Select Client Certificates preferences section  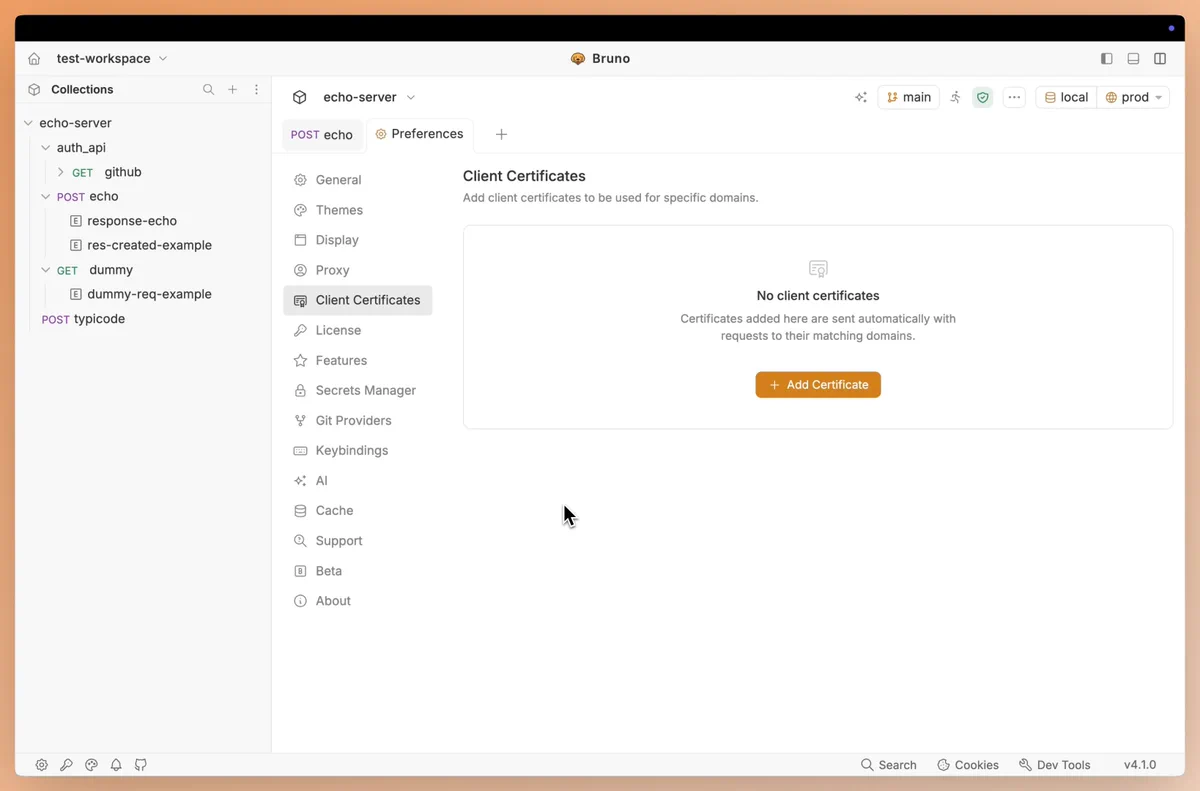(x=358, y=300)
